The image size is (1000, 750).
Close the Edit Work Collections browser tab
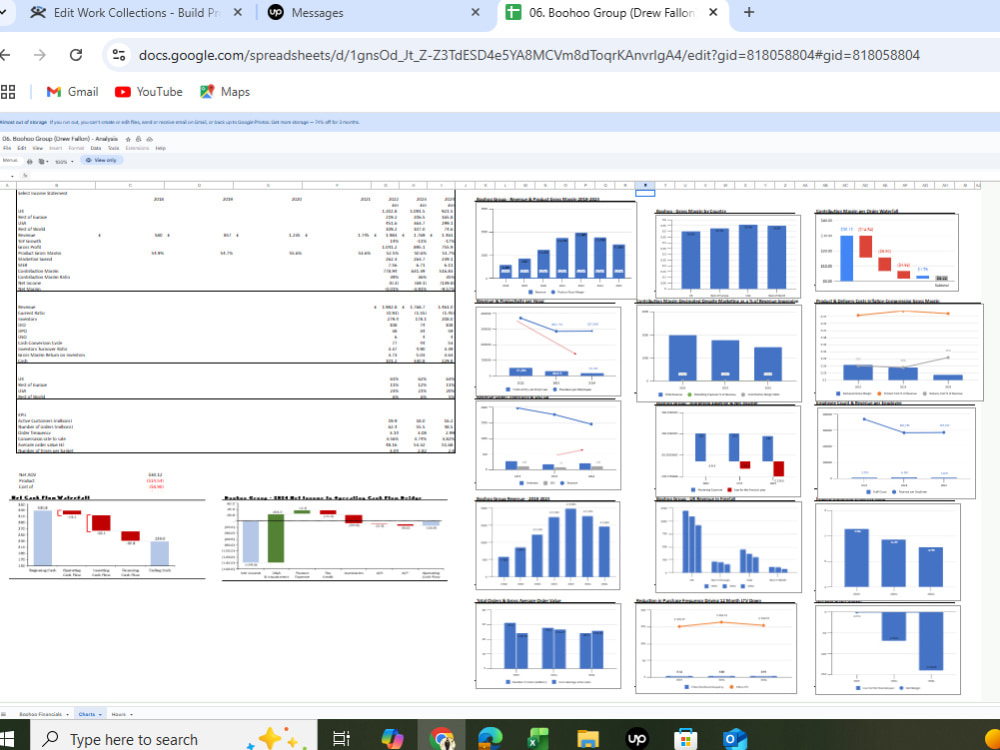point(238,13)
